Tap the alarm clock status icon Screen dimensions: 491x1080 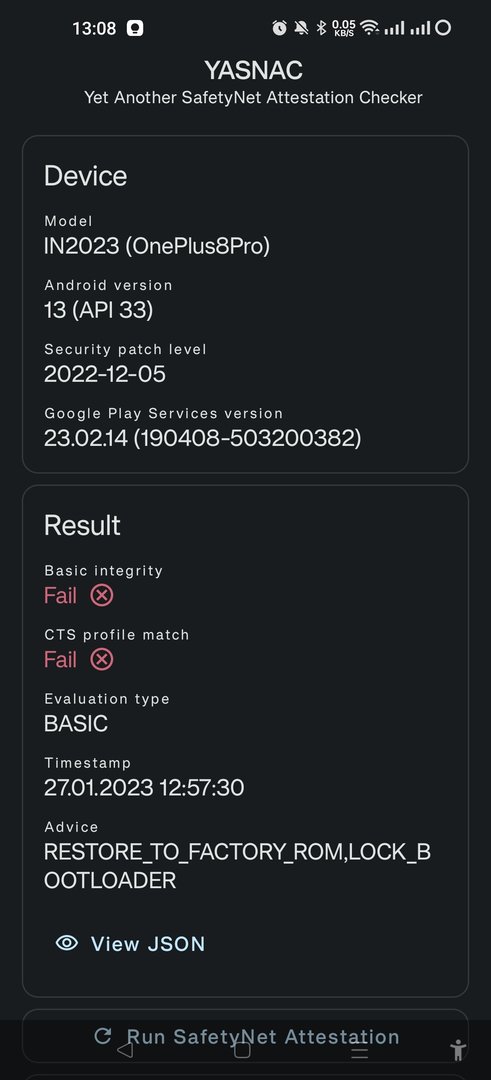tap(279, 28)
